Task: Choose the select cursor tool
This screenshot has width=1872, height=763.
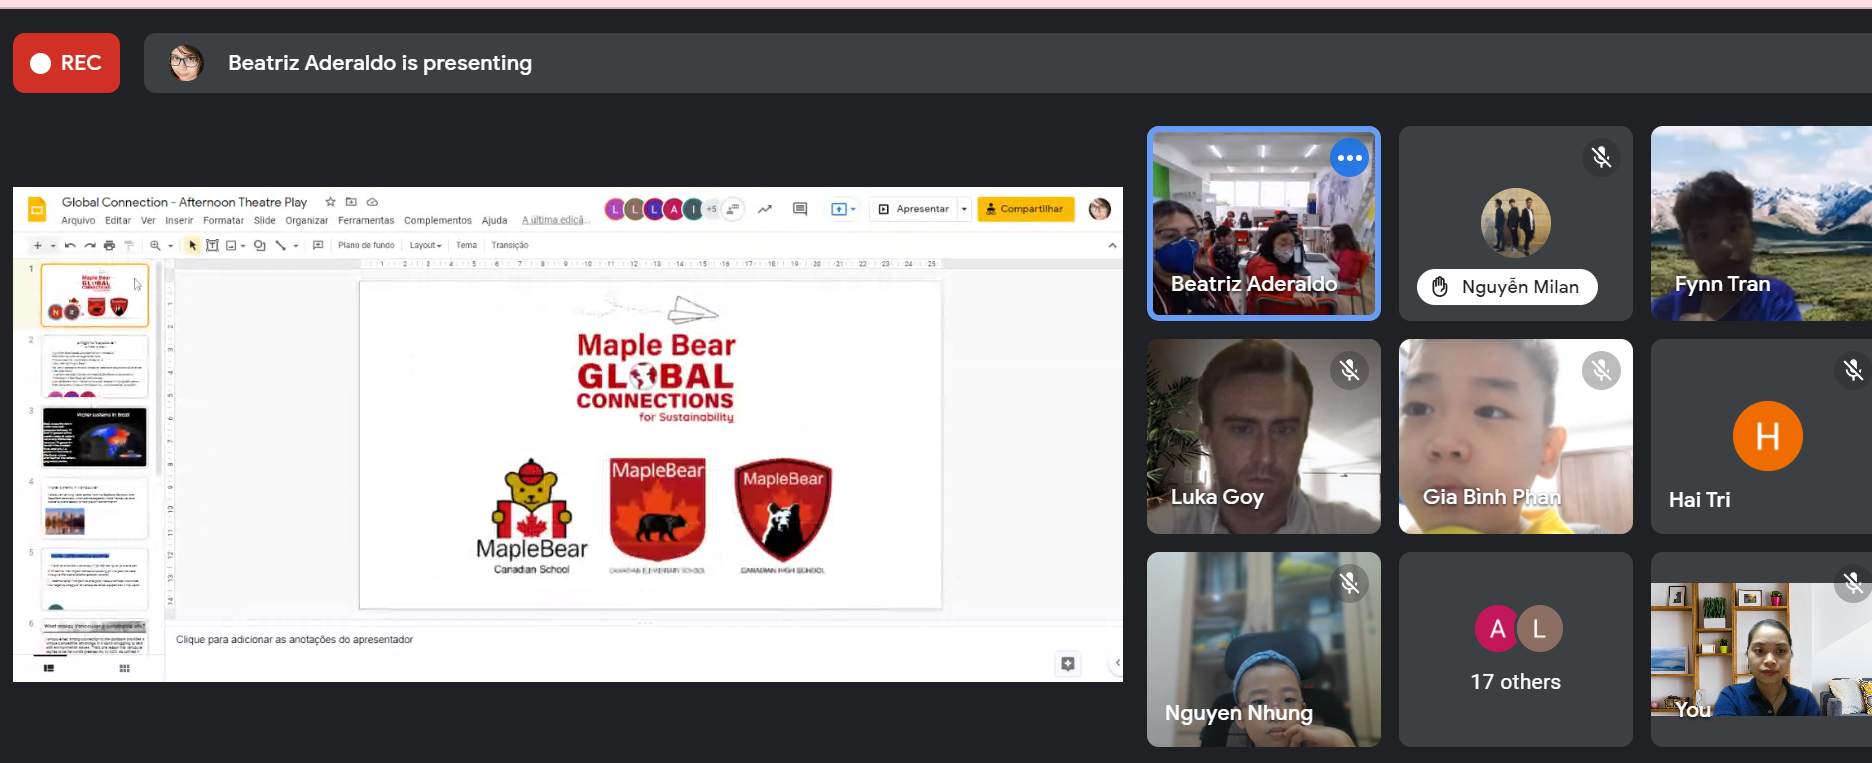Action: [x=193, y=245]
